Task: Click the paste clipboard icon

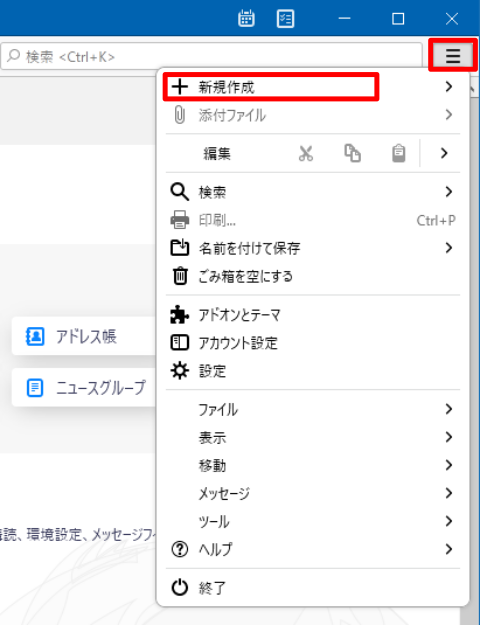Action: (399, 153)
